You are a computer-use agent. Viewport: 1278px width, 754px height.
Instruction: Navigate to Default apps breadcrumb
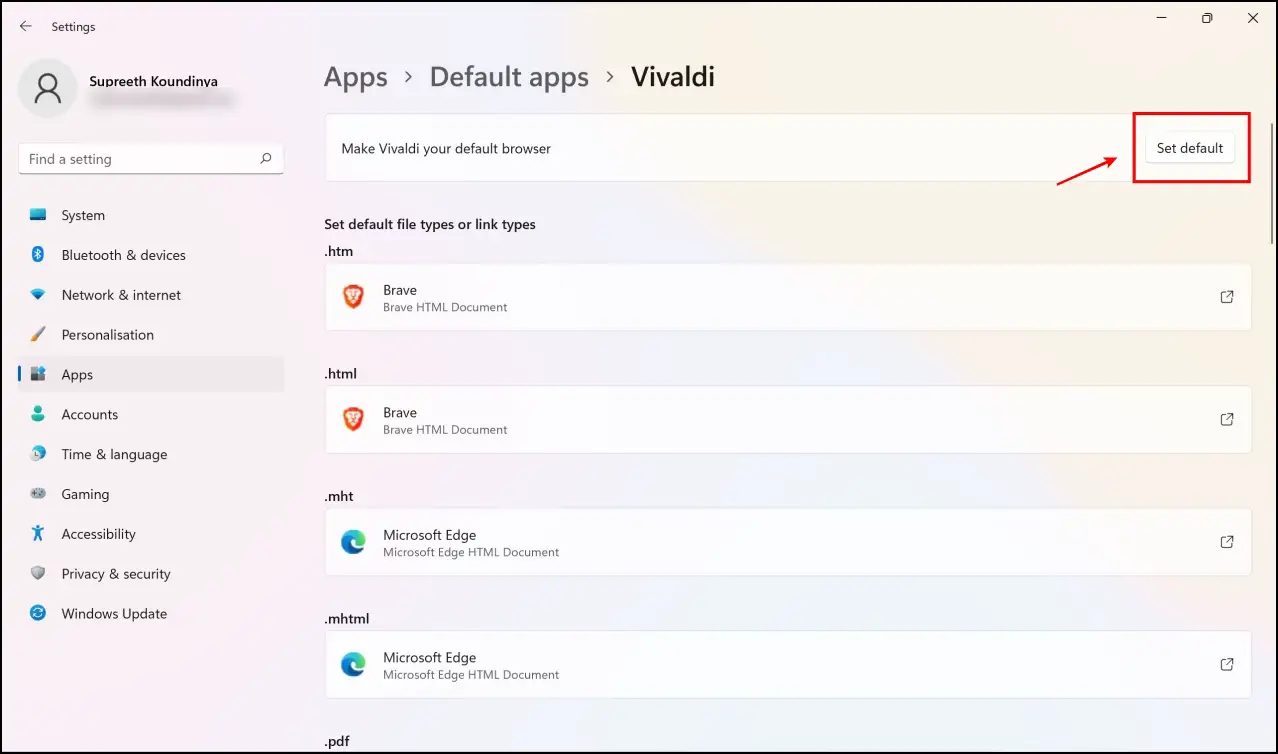[509, 77]
